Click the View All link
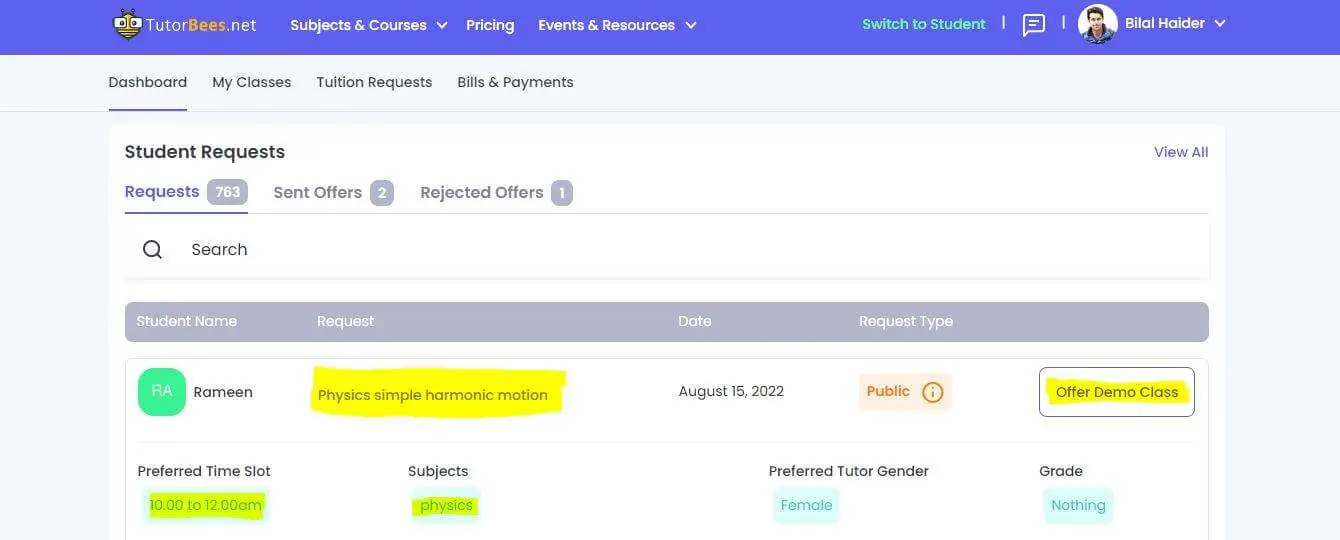Viewport: 1340px width, 540px height. click(1181, 152)
